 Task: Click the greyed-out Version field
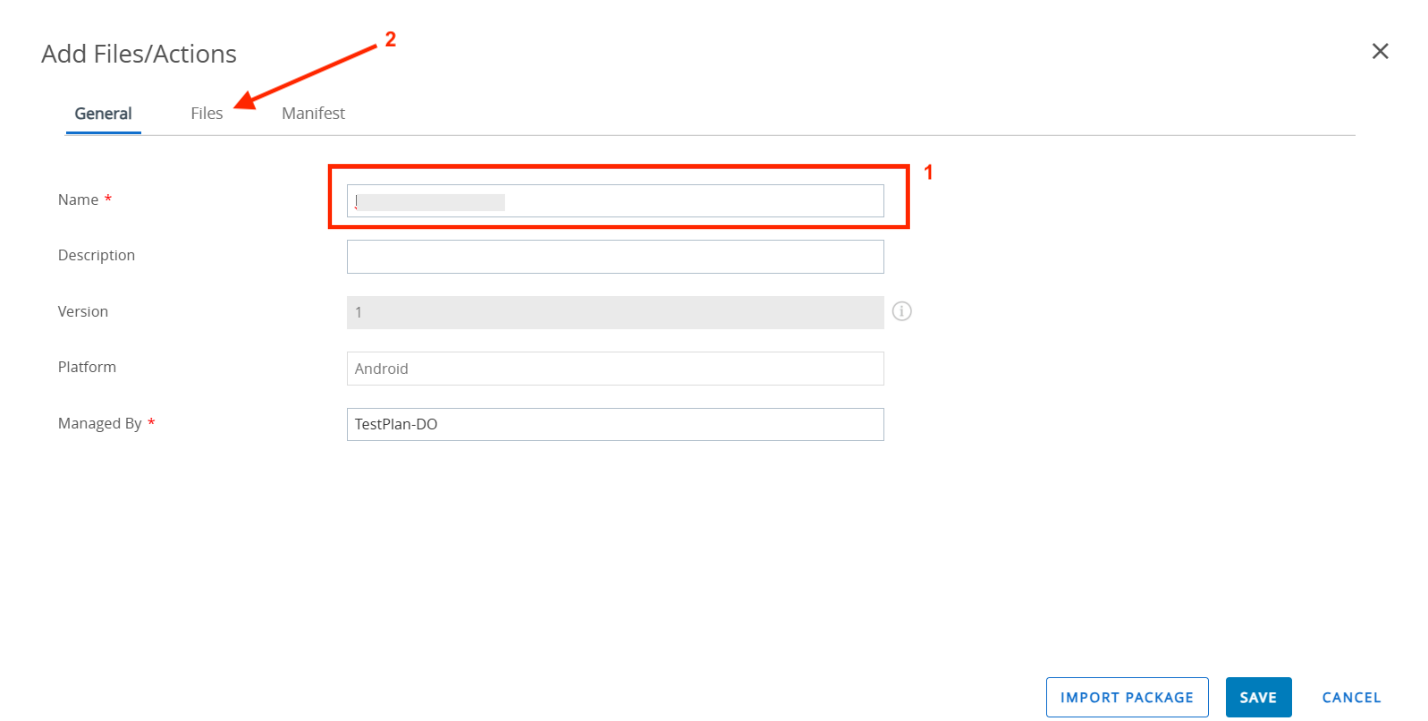pos(615,312)
